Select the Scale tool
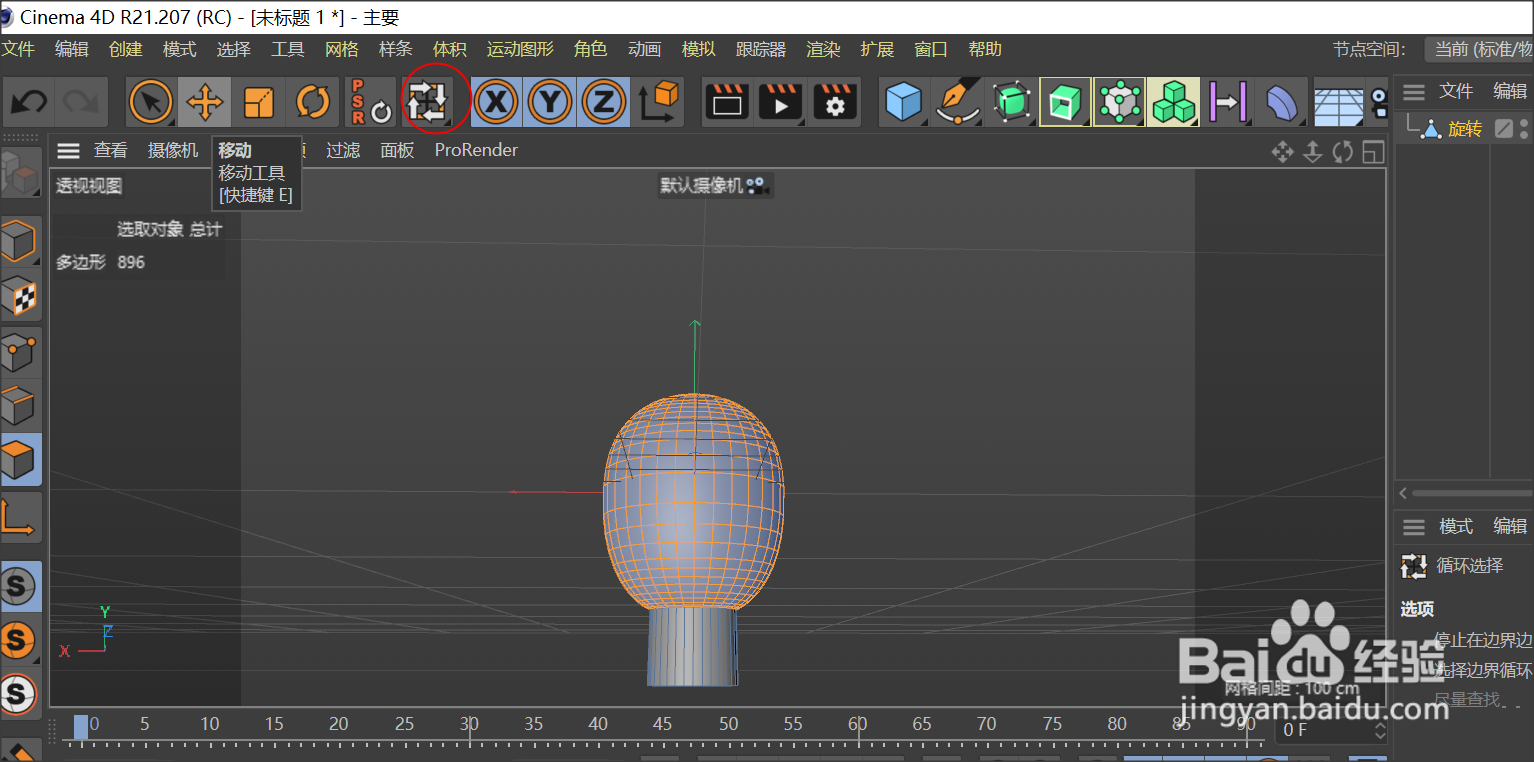1534x762 pixels. tap(260, 101)
